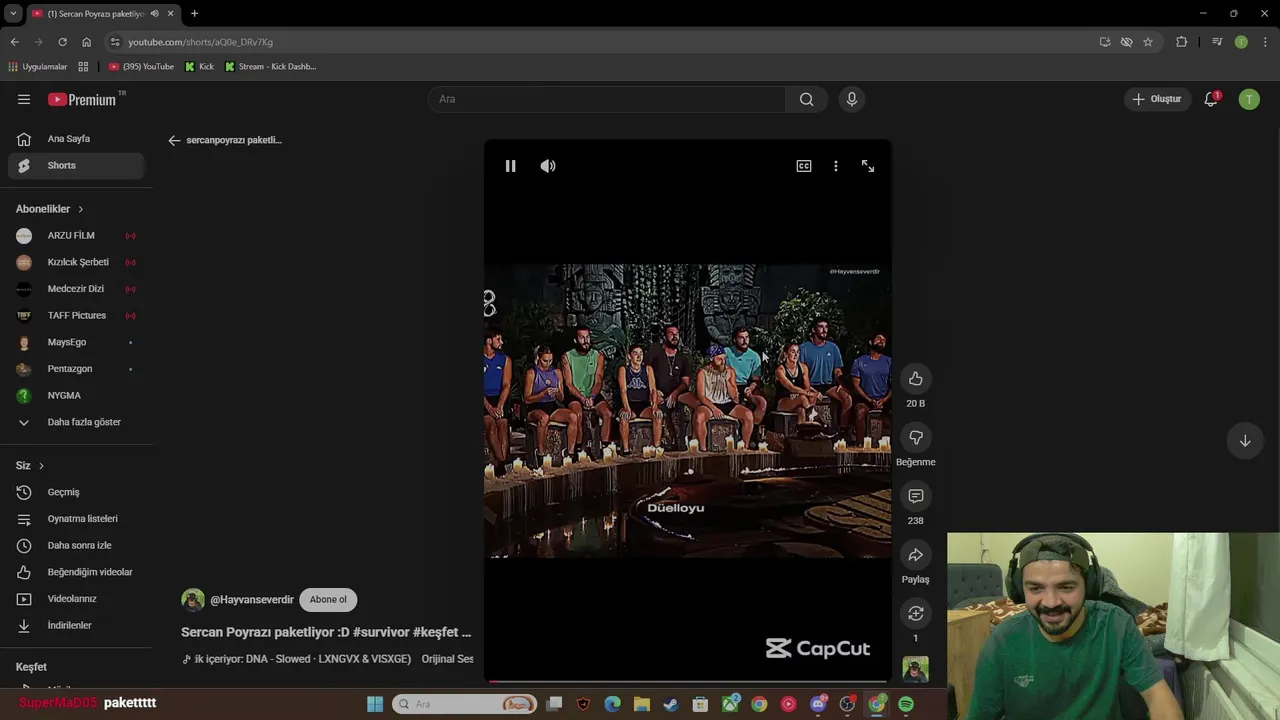Open the Shorts three-dot options menu

836,166
